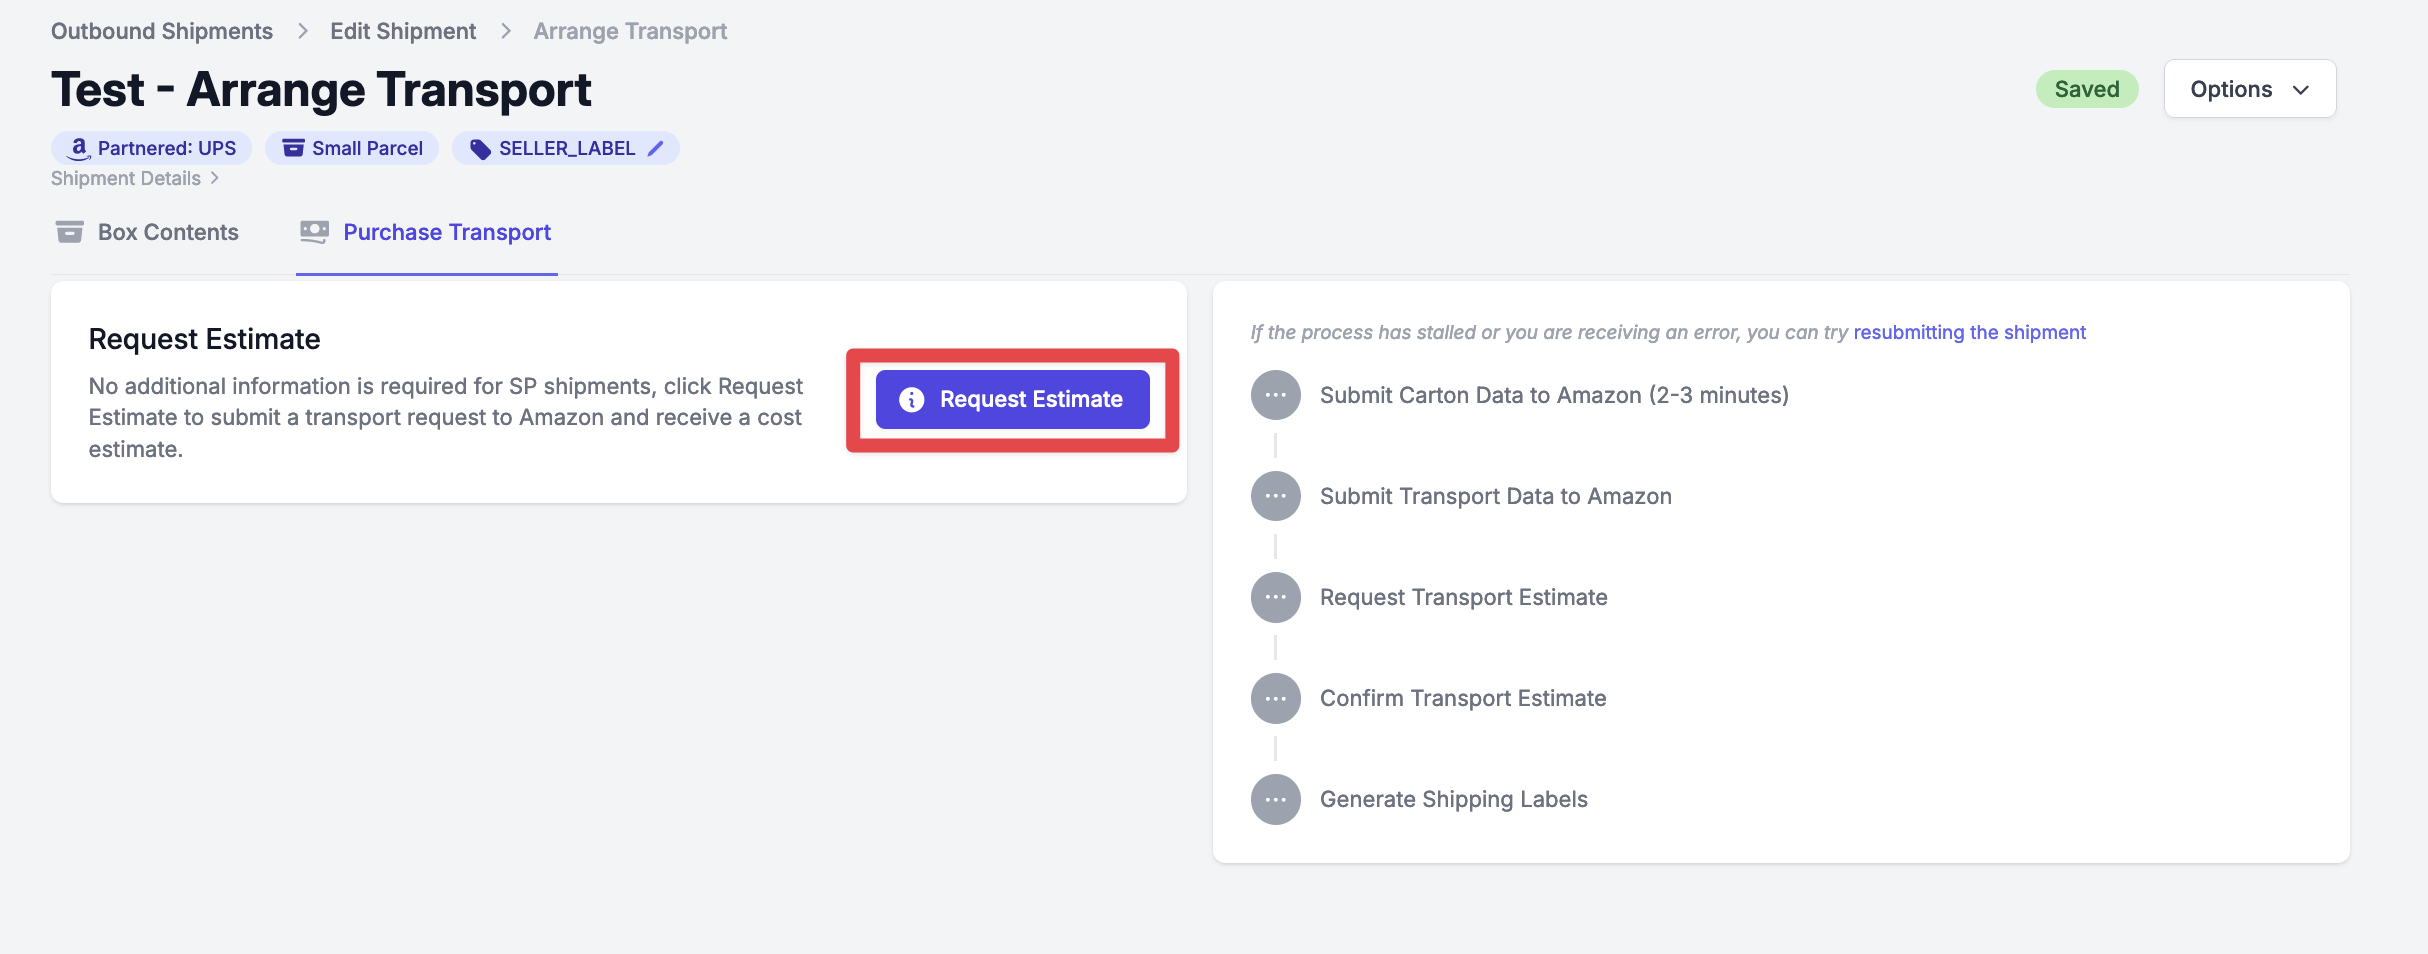
Task: Open the Options dropdown menu
Action: [x=2249, y=89]
